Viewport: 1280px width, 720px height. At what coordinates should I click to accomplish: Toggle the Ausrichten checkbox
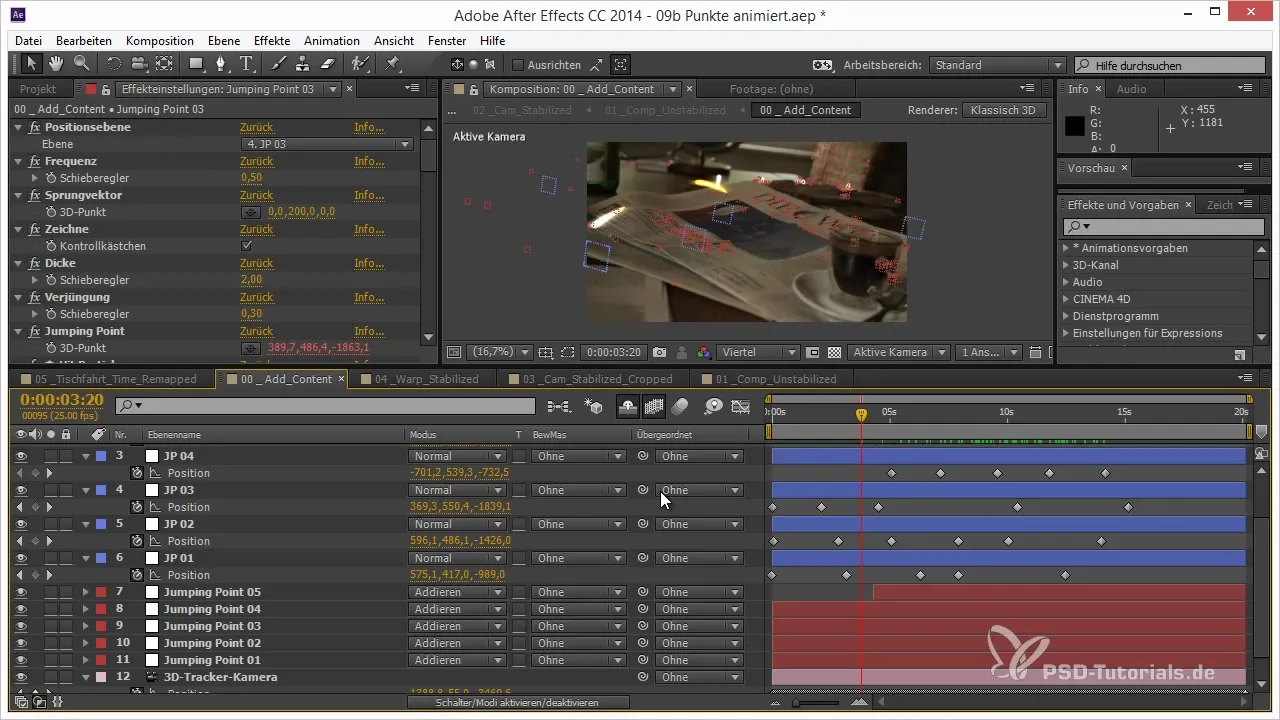point(518,65)
